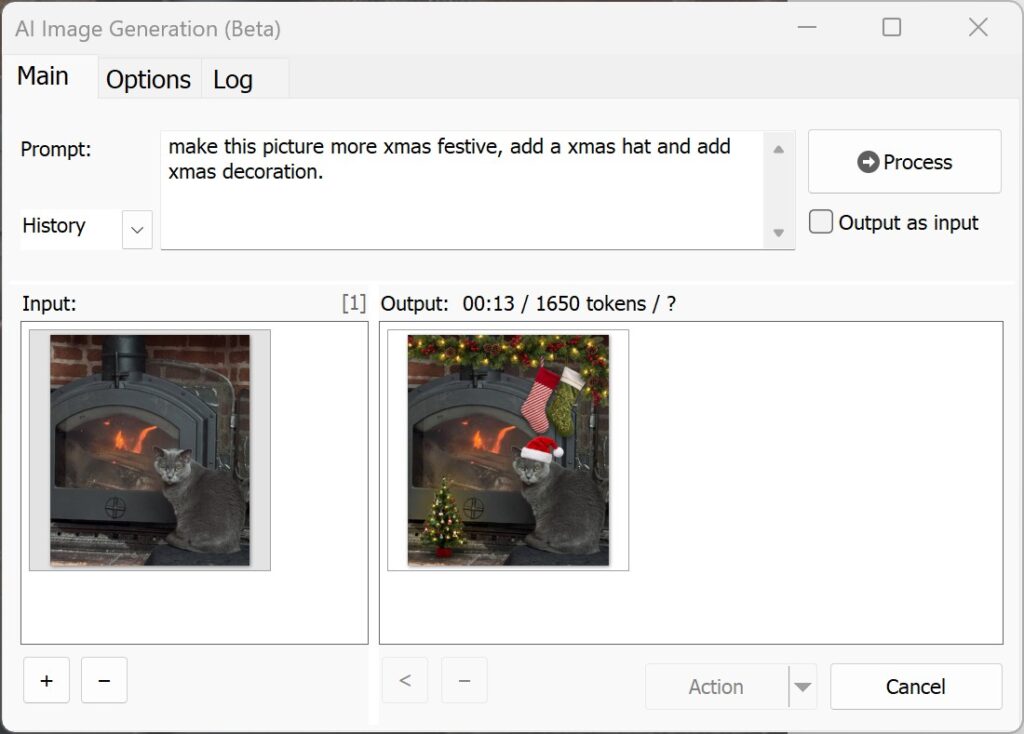
Task: Maximize the AI Image Generation window
Action: click(x=892, y=28)
